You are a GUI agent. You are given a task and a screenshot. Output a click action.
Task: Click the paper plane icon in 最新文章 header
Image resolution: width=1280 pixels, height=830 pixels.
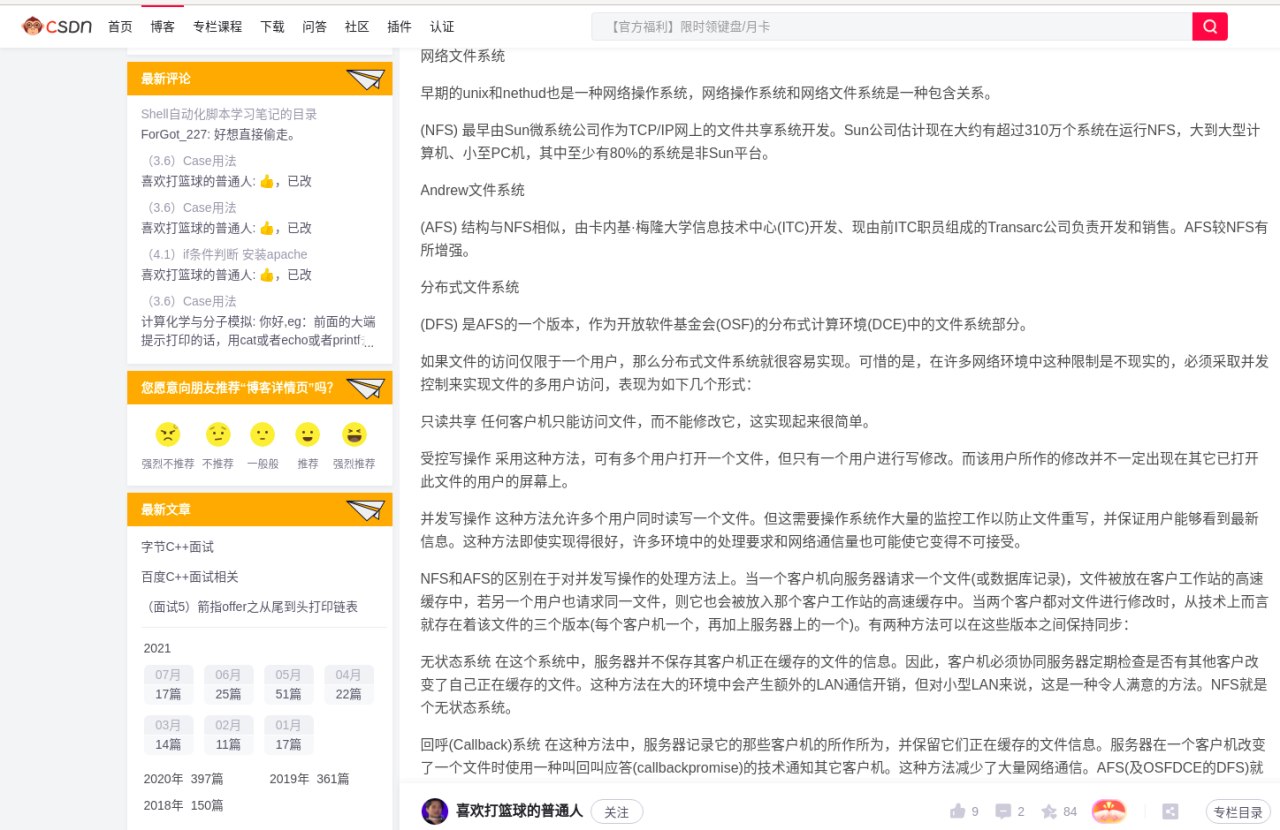(365, 510)
